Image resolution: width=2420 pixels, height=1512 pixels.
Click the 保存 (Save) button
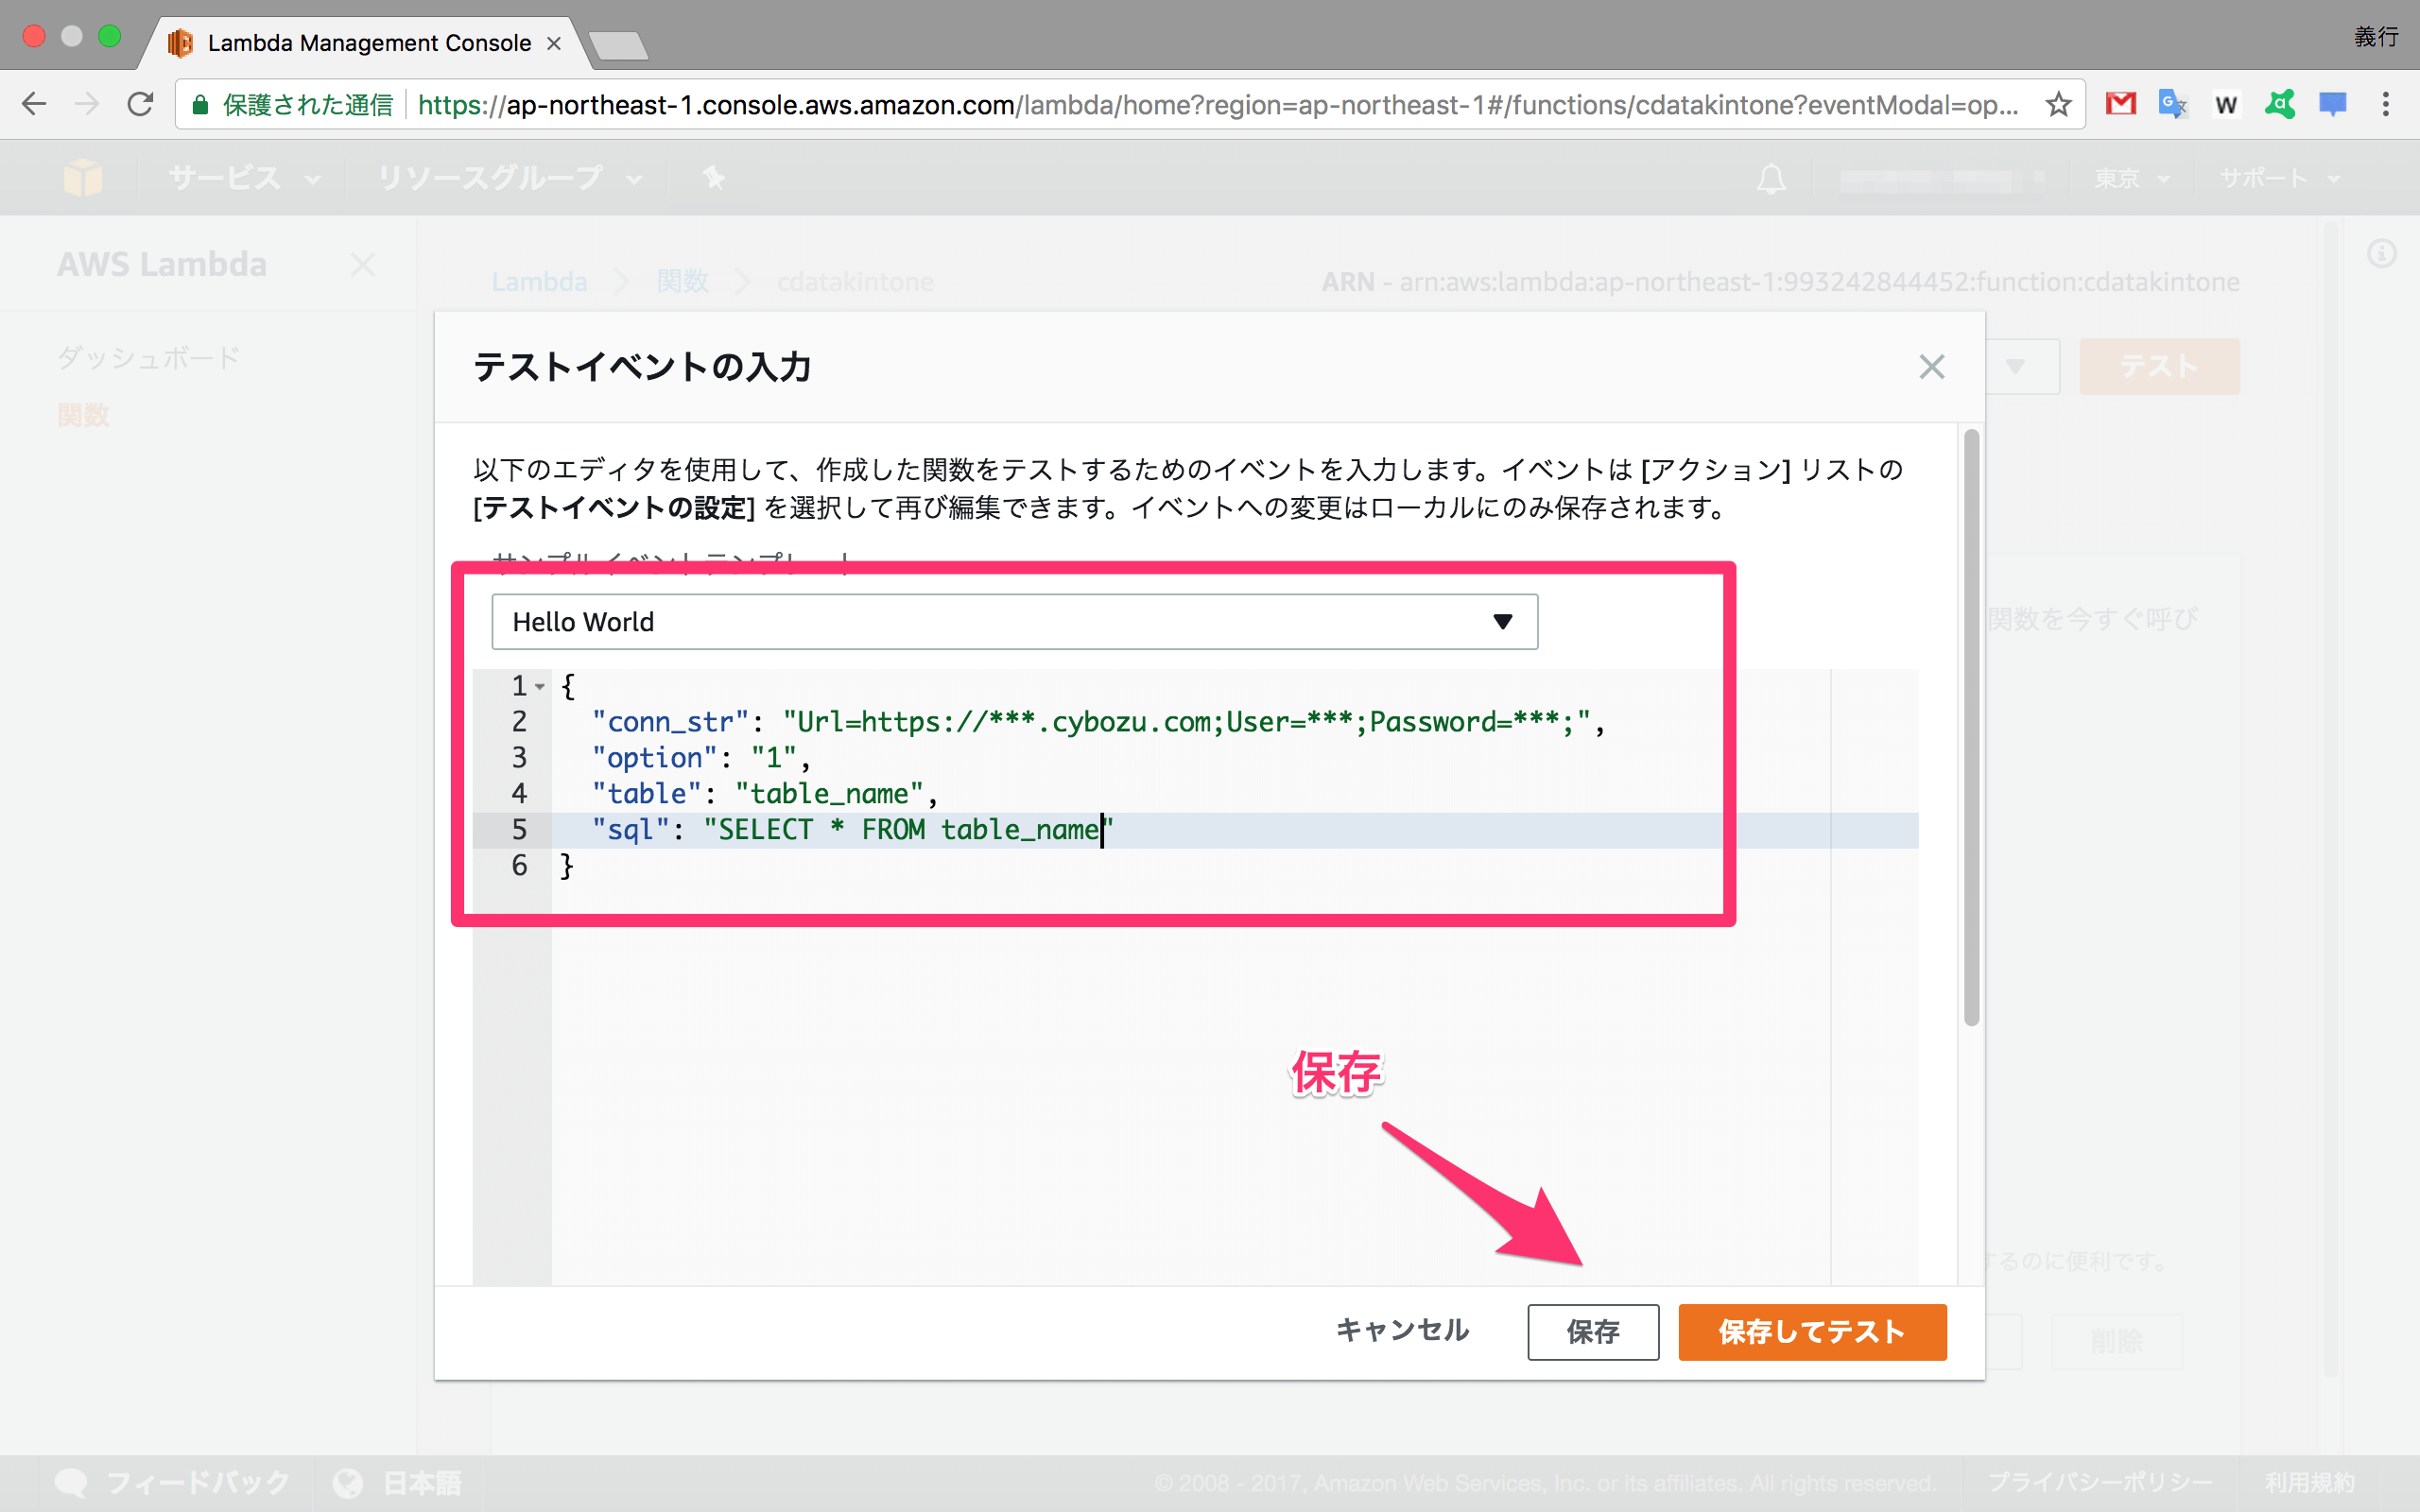click(1592, 1332)
